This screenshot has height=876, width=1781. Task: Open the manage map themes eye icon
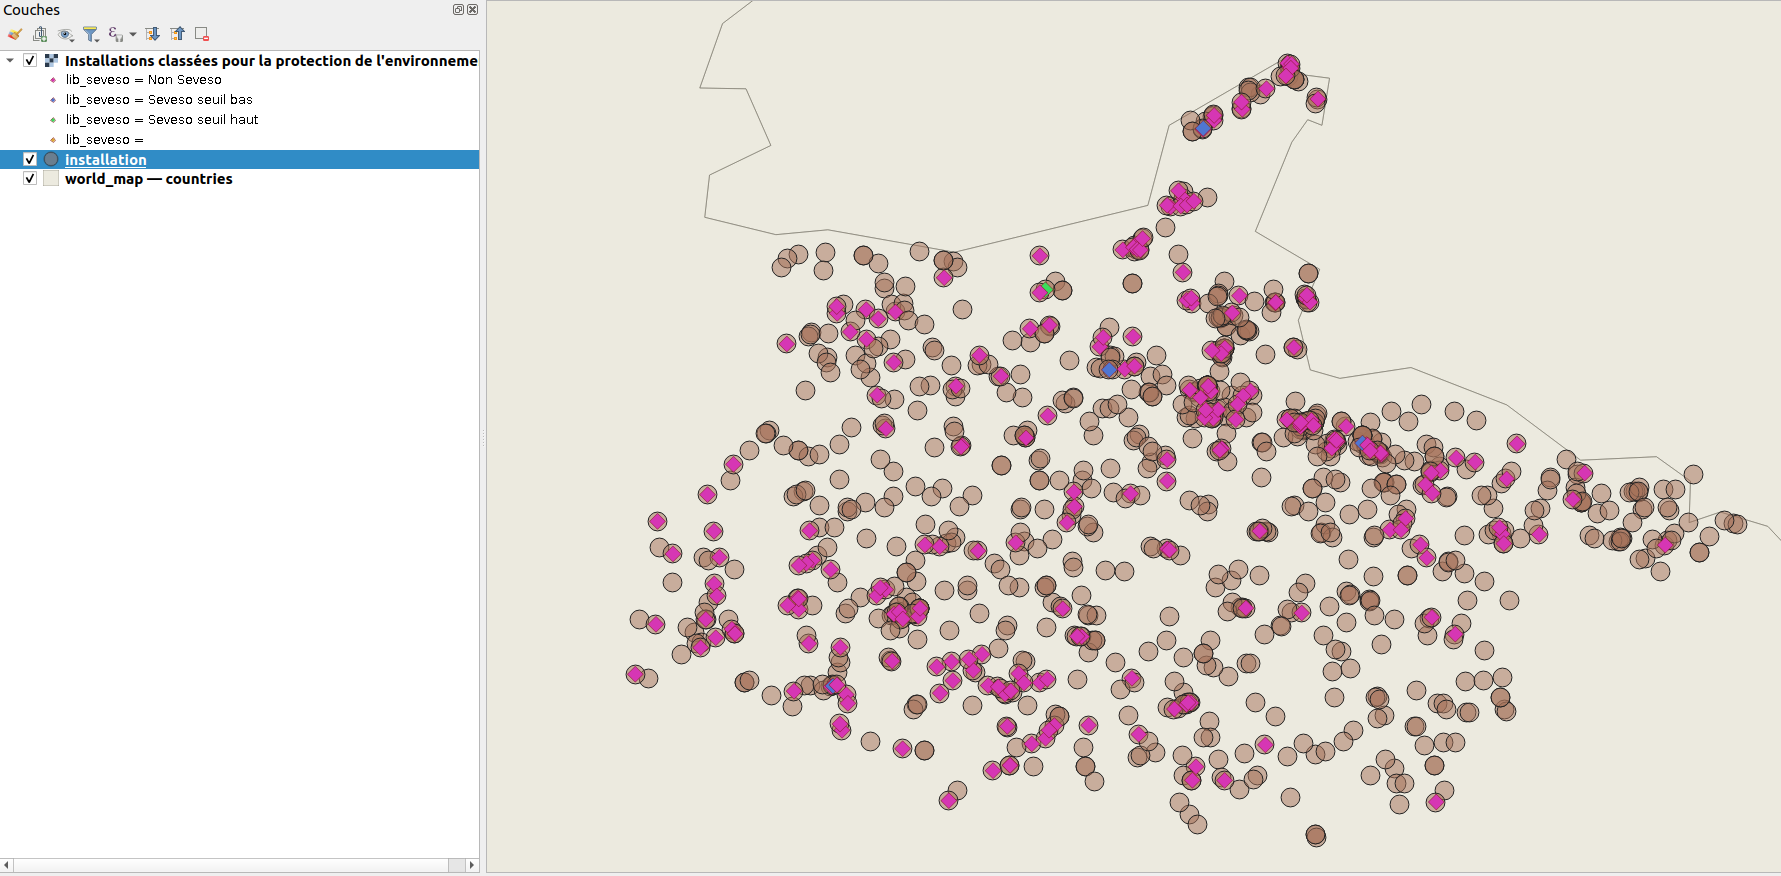pyautogui.click(x=66, y=34)
